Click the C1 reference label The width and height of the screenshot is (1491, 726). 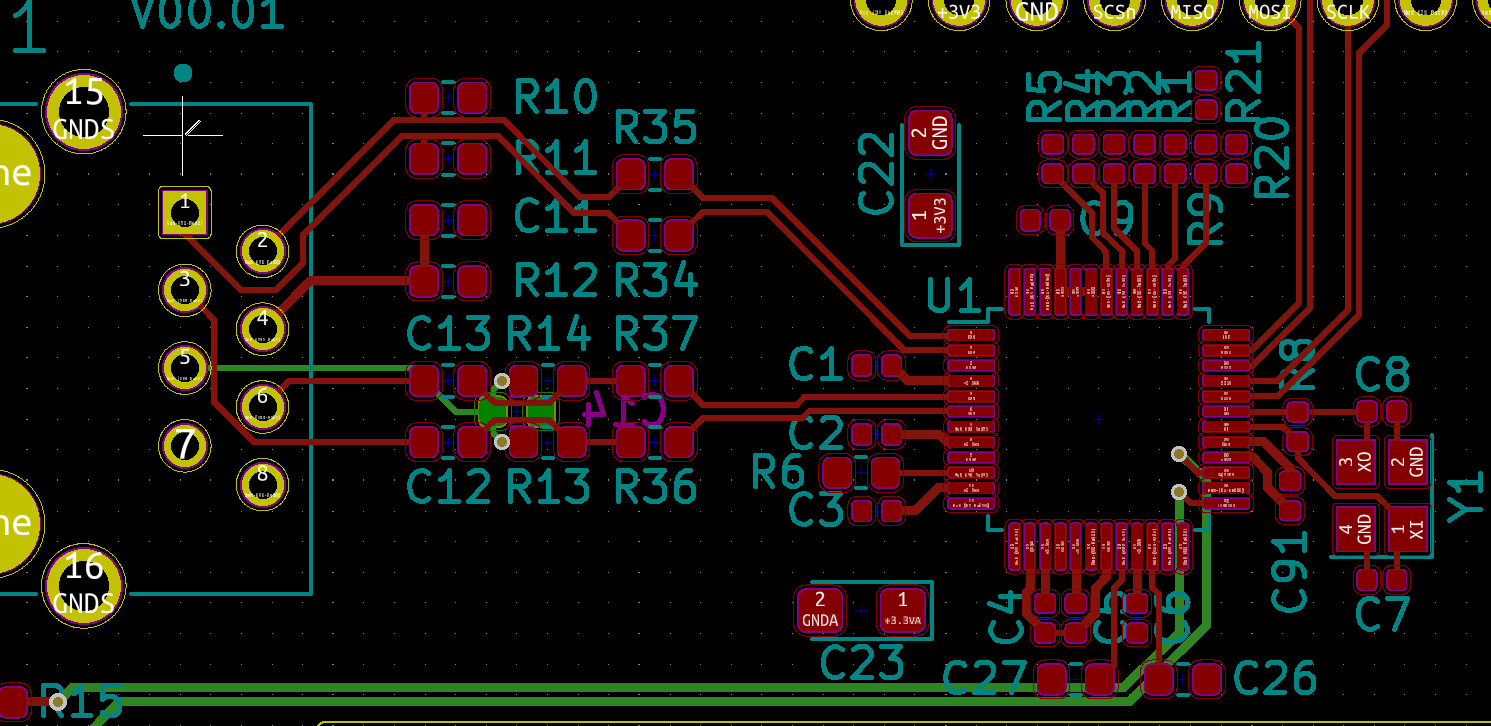click(x=816, y=365)
